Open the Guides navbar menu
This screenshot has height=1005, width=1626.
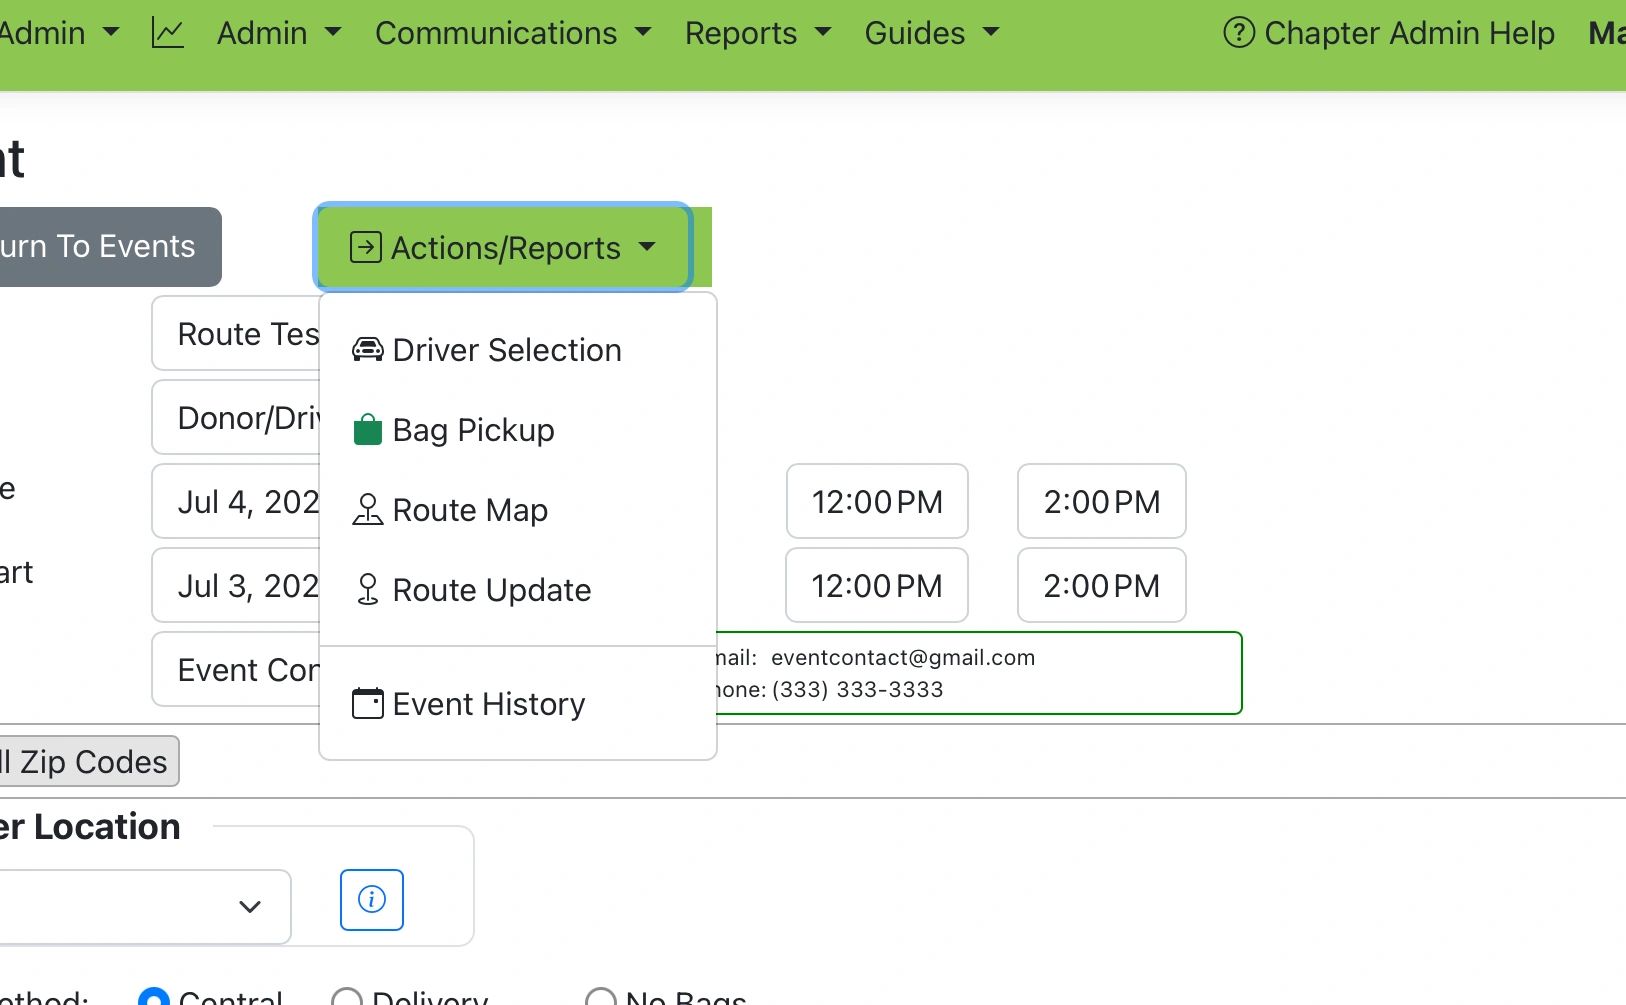pyautogui.click(x=931, y=33)
